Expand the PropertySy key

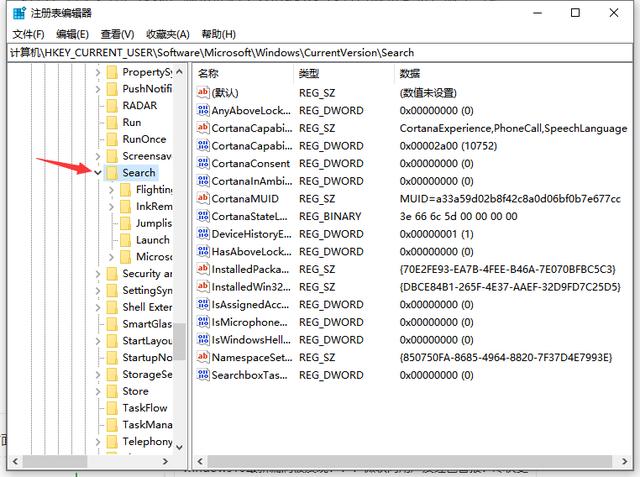[98, 73]
